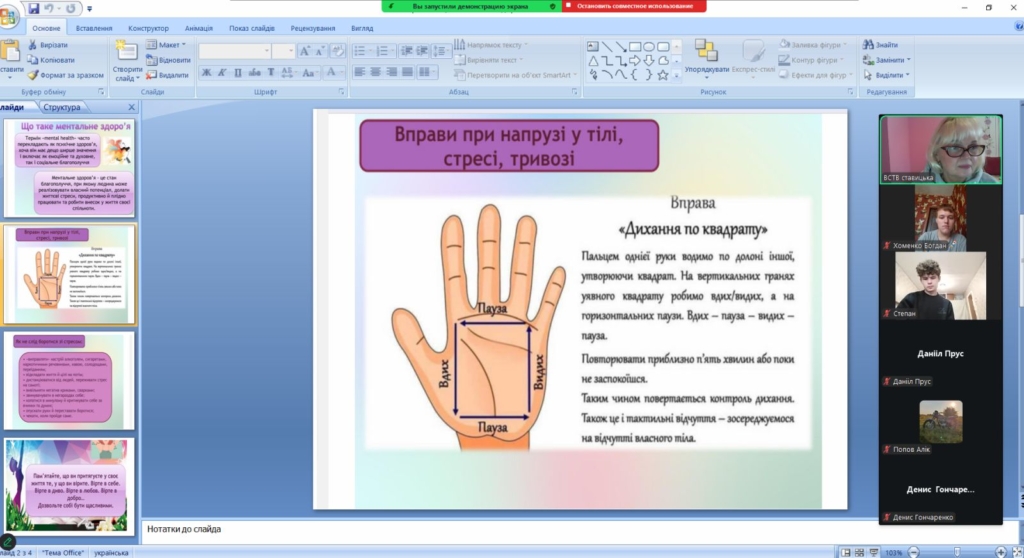The image size is (1024, 558).
Task: Click the Find (Знайти) binoculars icon
Action: pos(867,45)
